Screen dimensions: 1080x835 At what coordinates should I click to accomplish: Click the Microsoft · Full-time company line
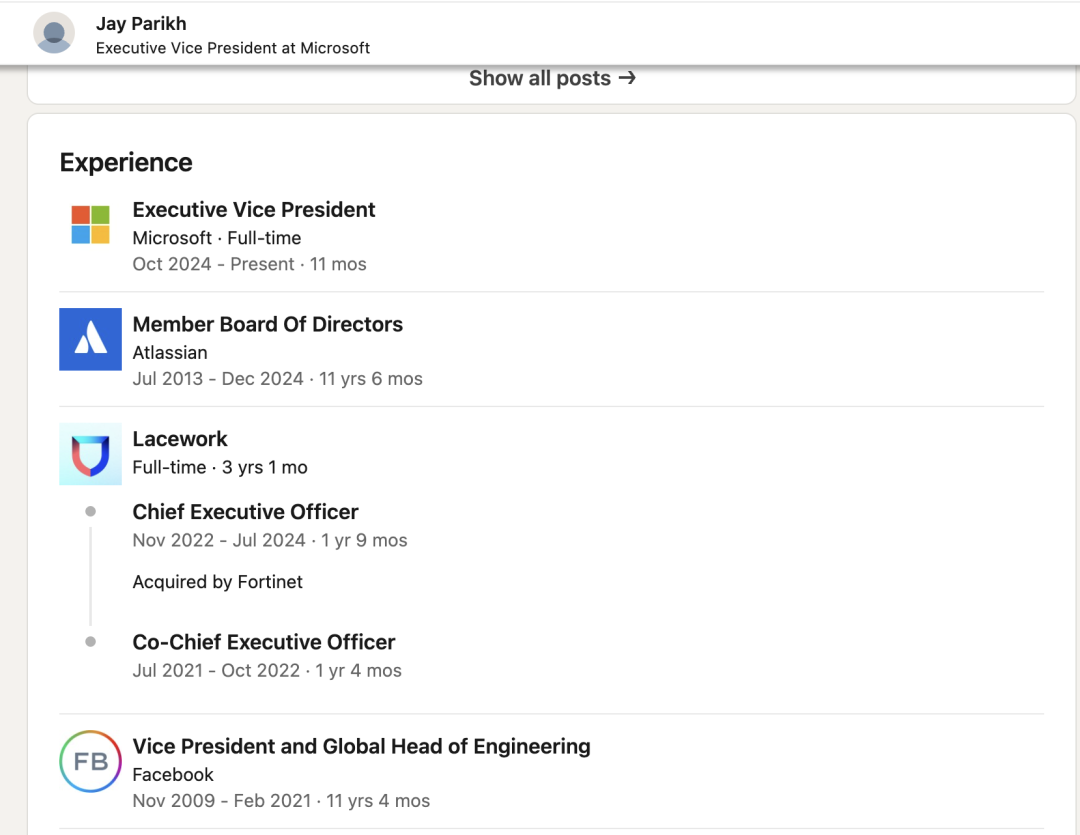(x=217, y=238)
